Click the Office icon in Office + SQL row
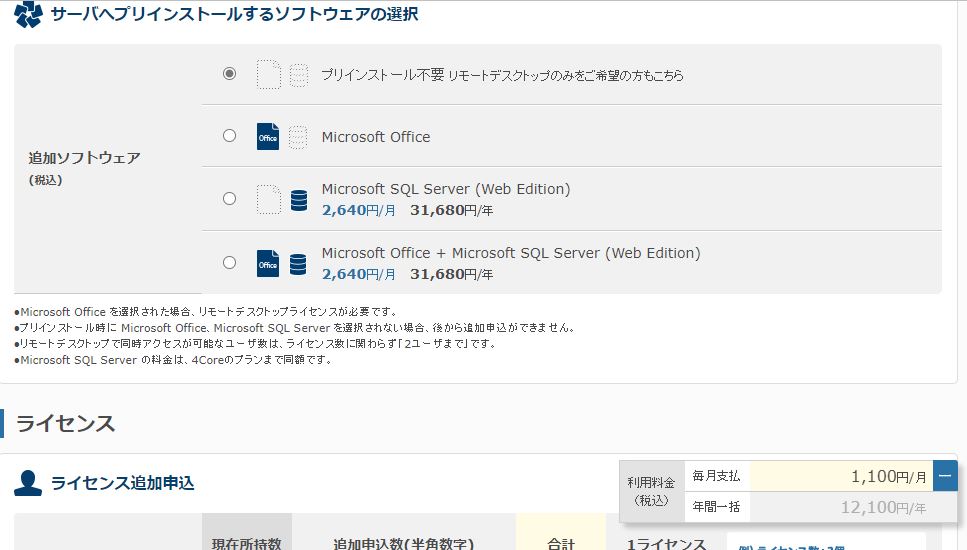The width and height of the screenshot is (967, 550). tap(268, 263)
